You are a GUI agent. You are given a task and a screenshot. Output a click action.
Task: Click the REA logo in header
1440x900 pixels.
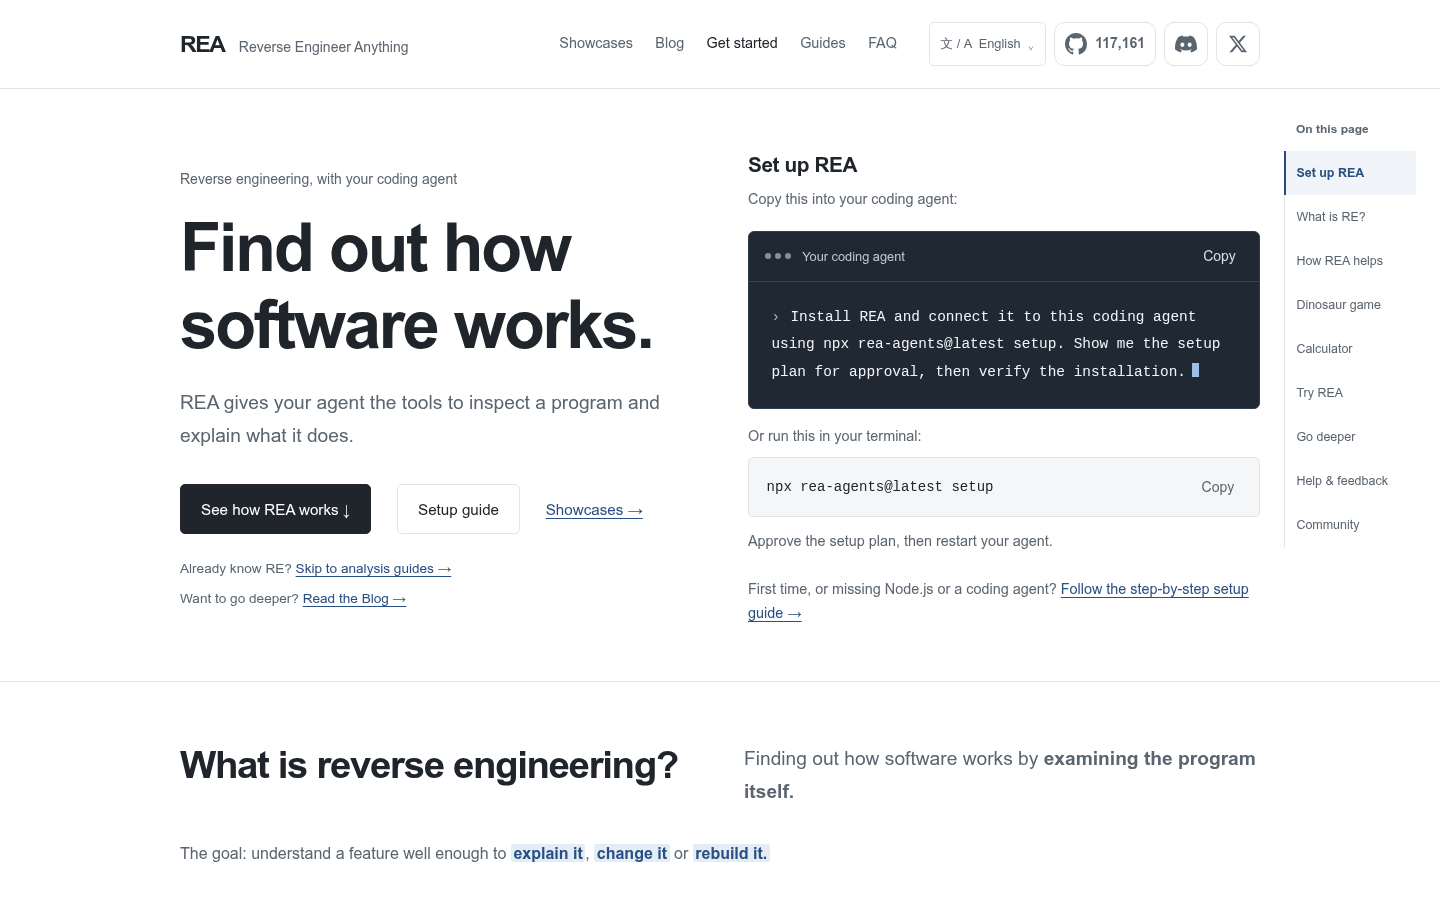203,44
